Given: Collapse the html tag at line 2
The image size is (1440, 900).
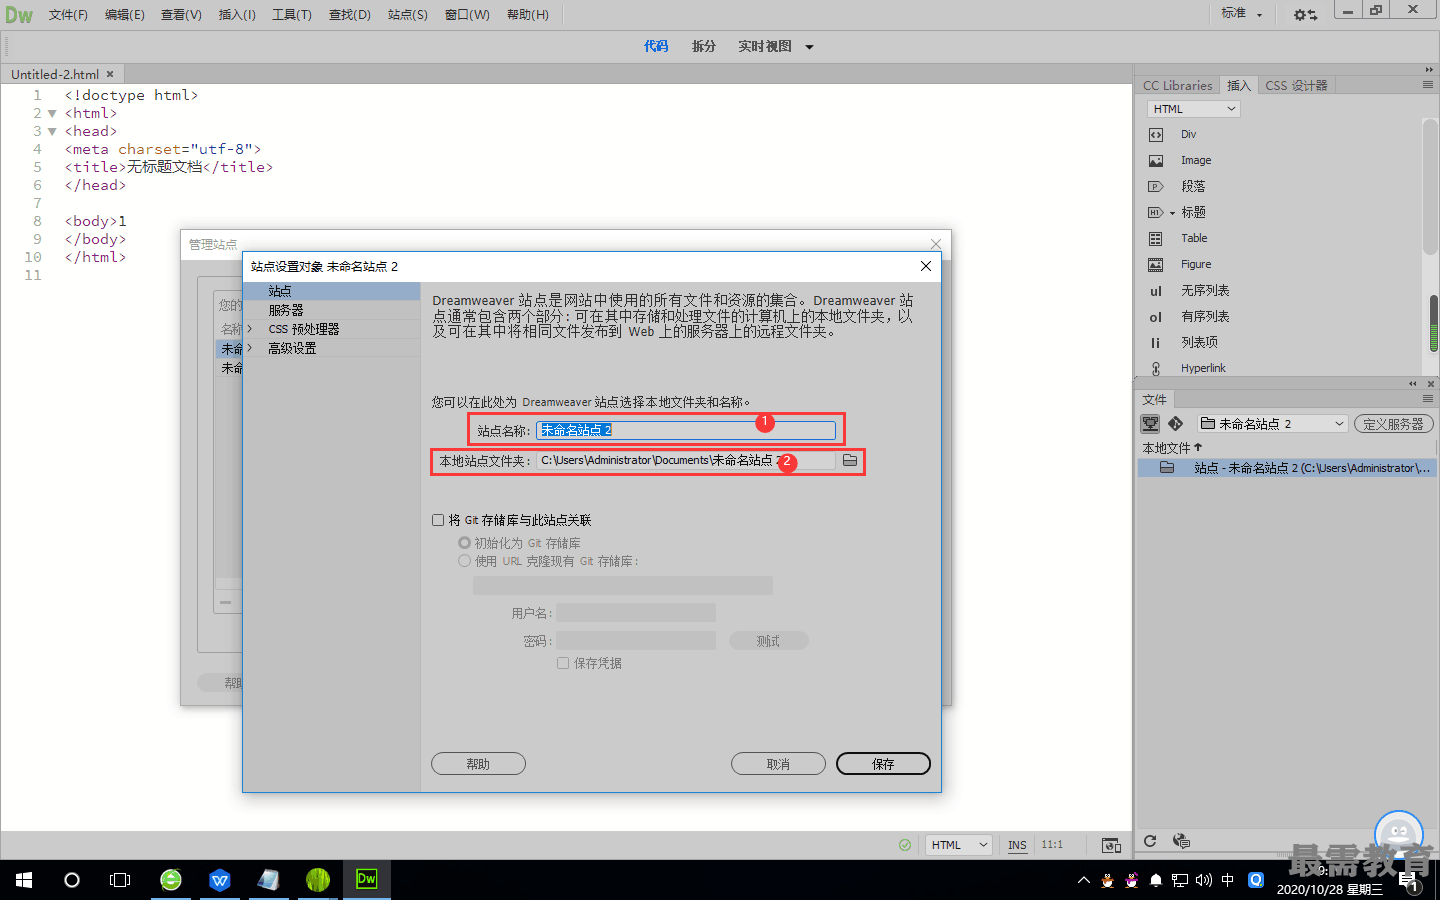Looking at the screenshot, I should pyautogui.click(x=52, y=114).
